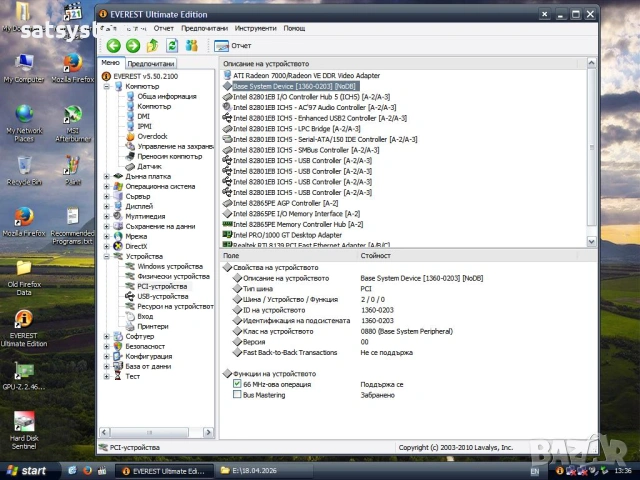This screenshot has width=640, height=480.
Task: Switch to the Меню tab
Action: [x=111, y=62]
